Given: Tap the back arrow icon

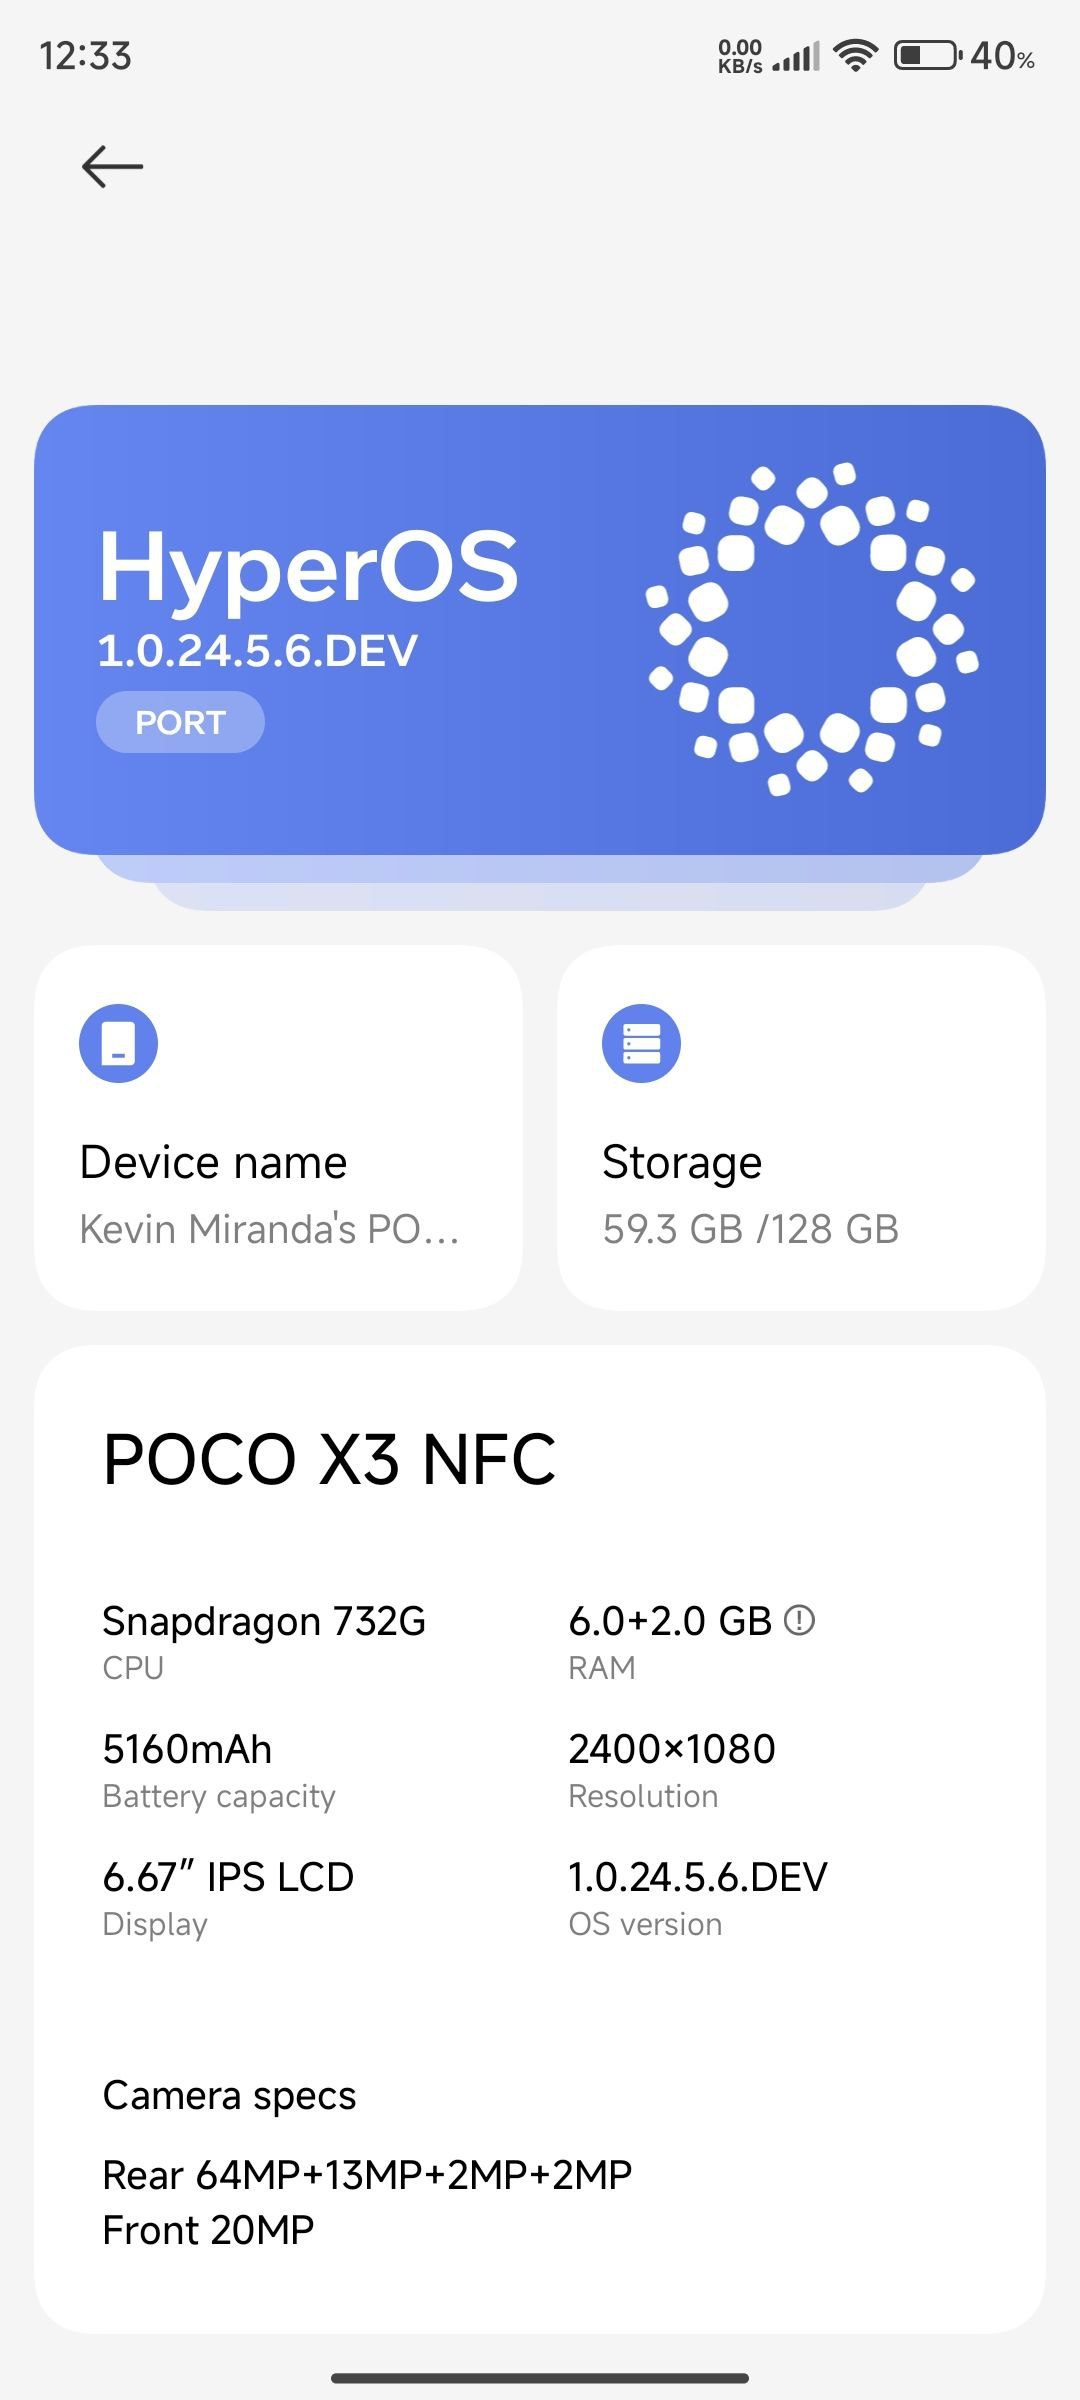Looking at the screenshot, I should 112,166.
